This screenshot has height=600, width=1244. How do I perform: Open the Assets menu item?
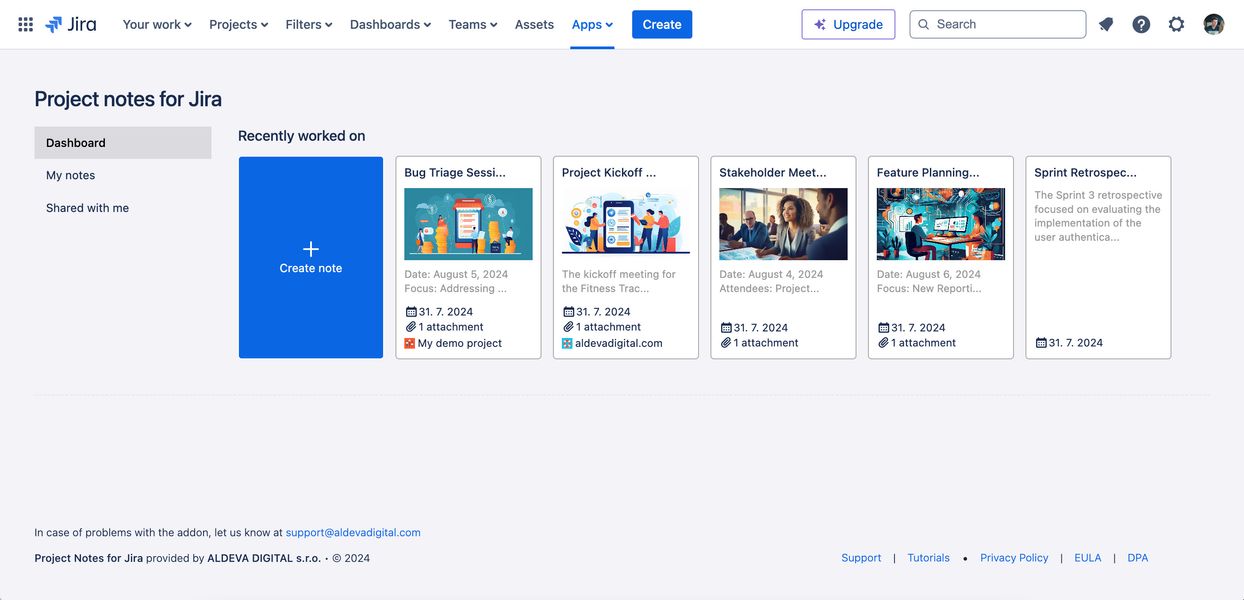click(x=534, y=24)
